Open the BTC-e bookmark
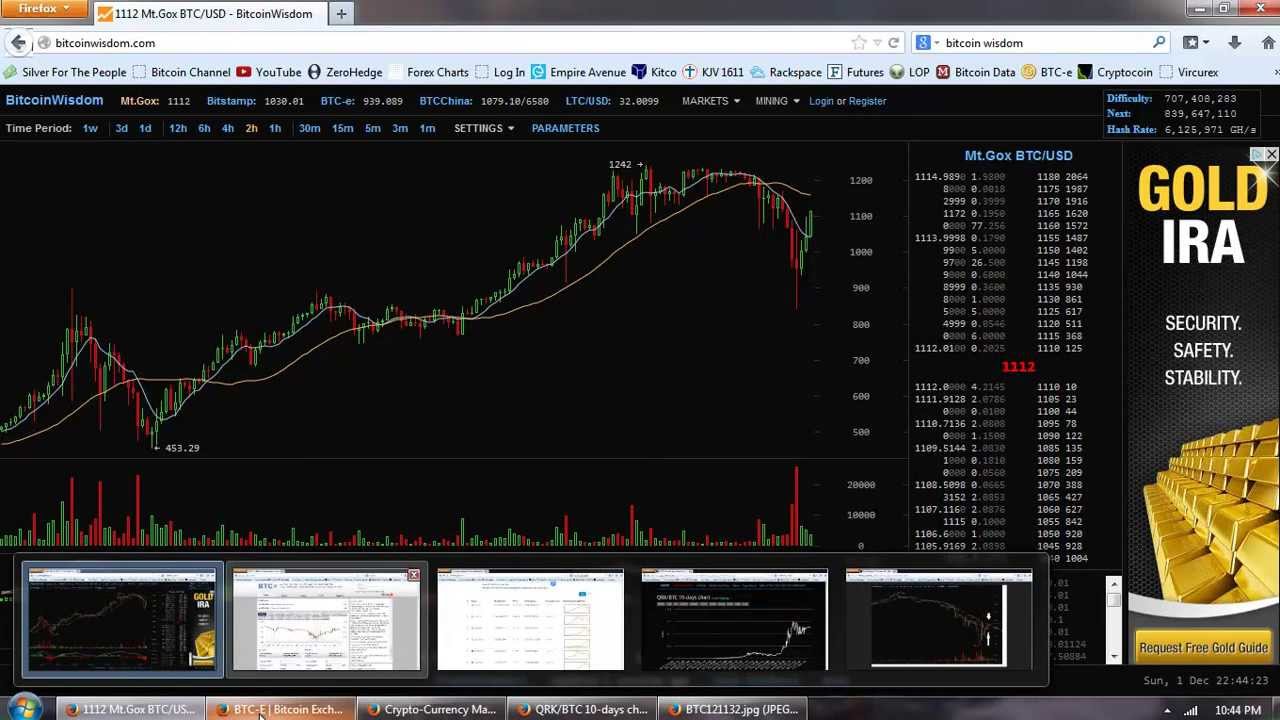 pos(1046,72)
